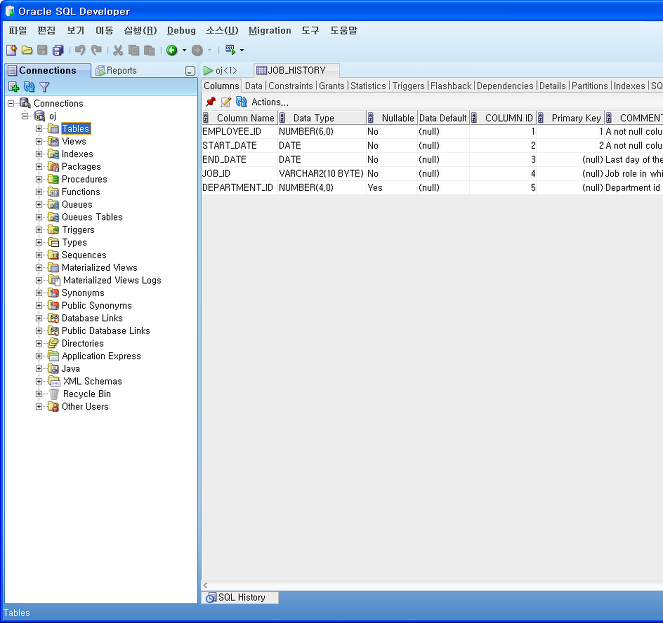Click the Edit table pencil icon

click(x=226, y=102)
